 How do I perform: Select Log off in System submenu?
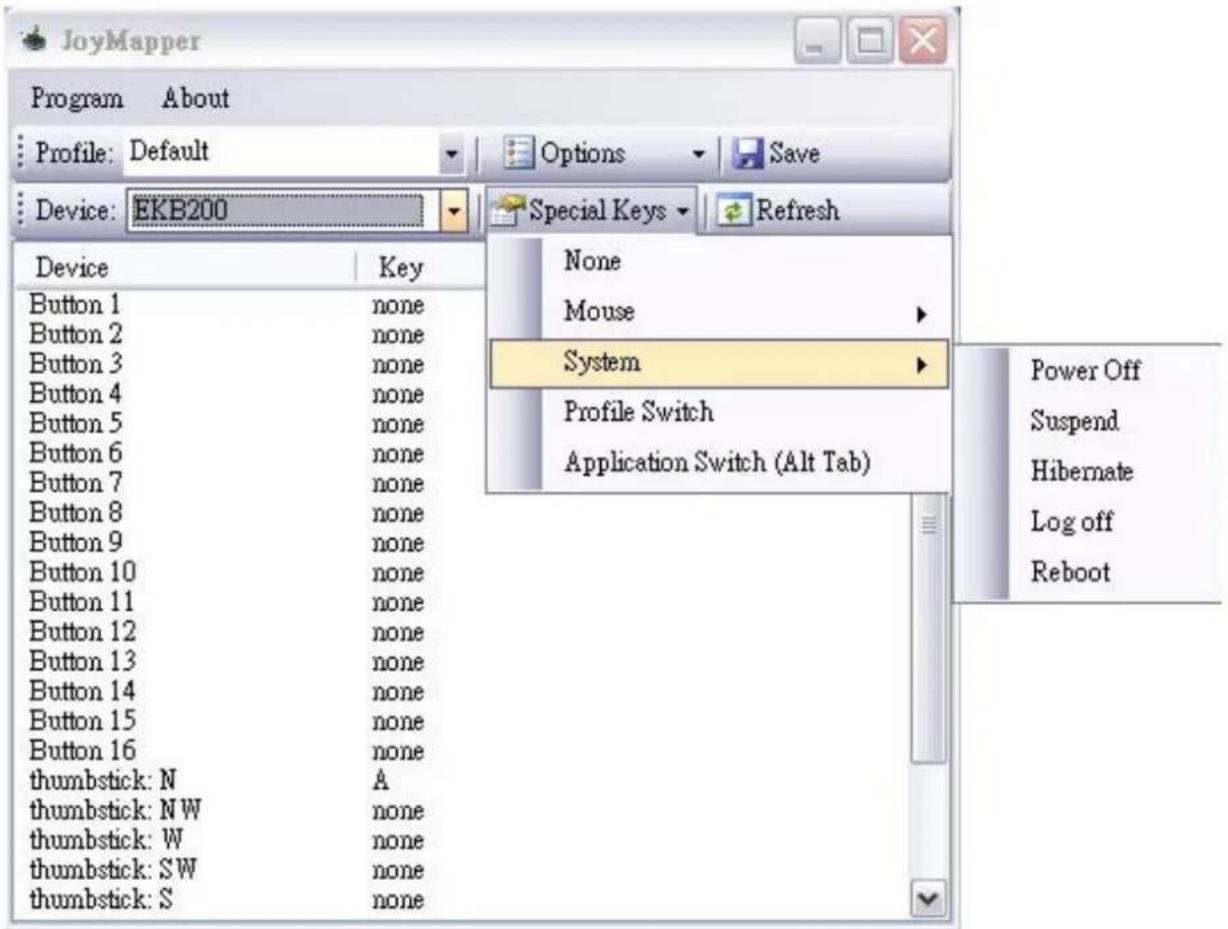(1071, 522)
